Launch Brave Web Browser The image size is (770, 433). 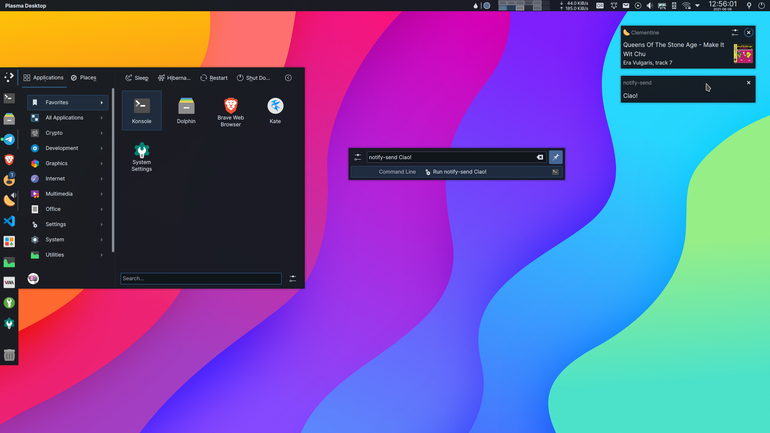231,111
